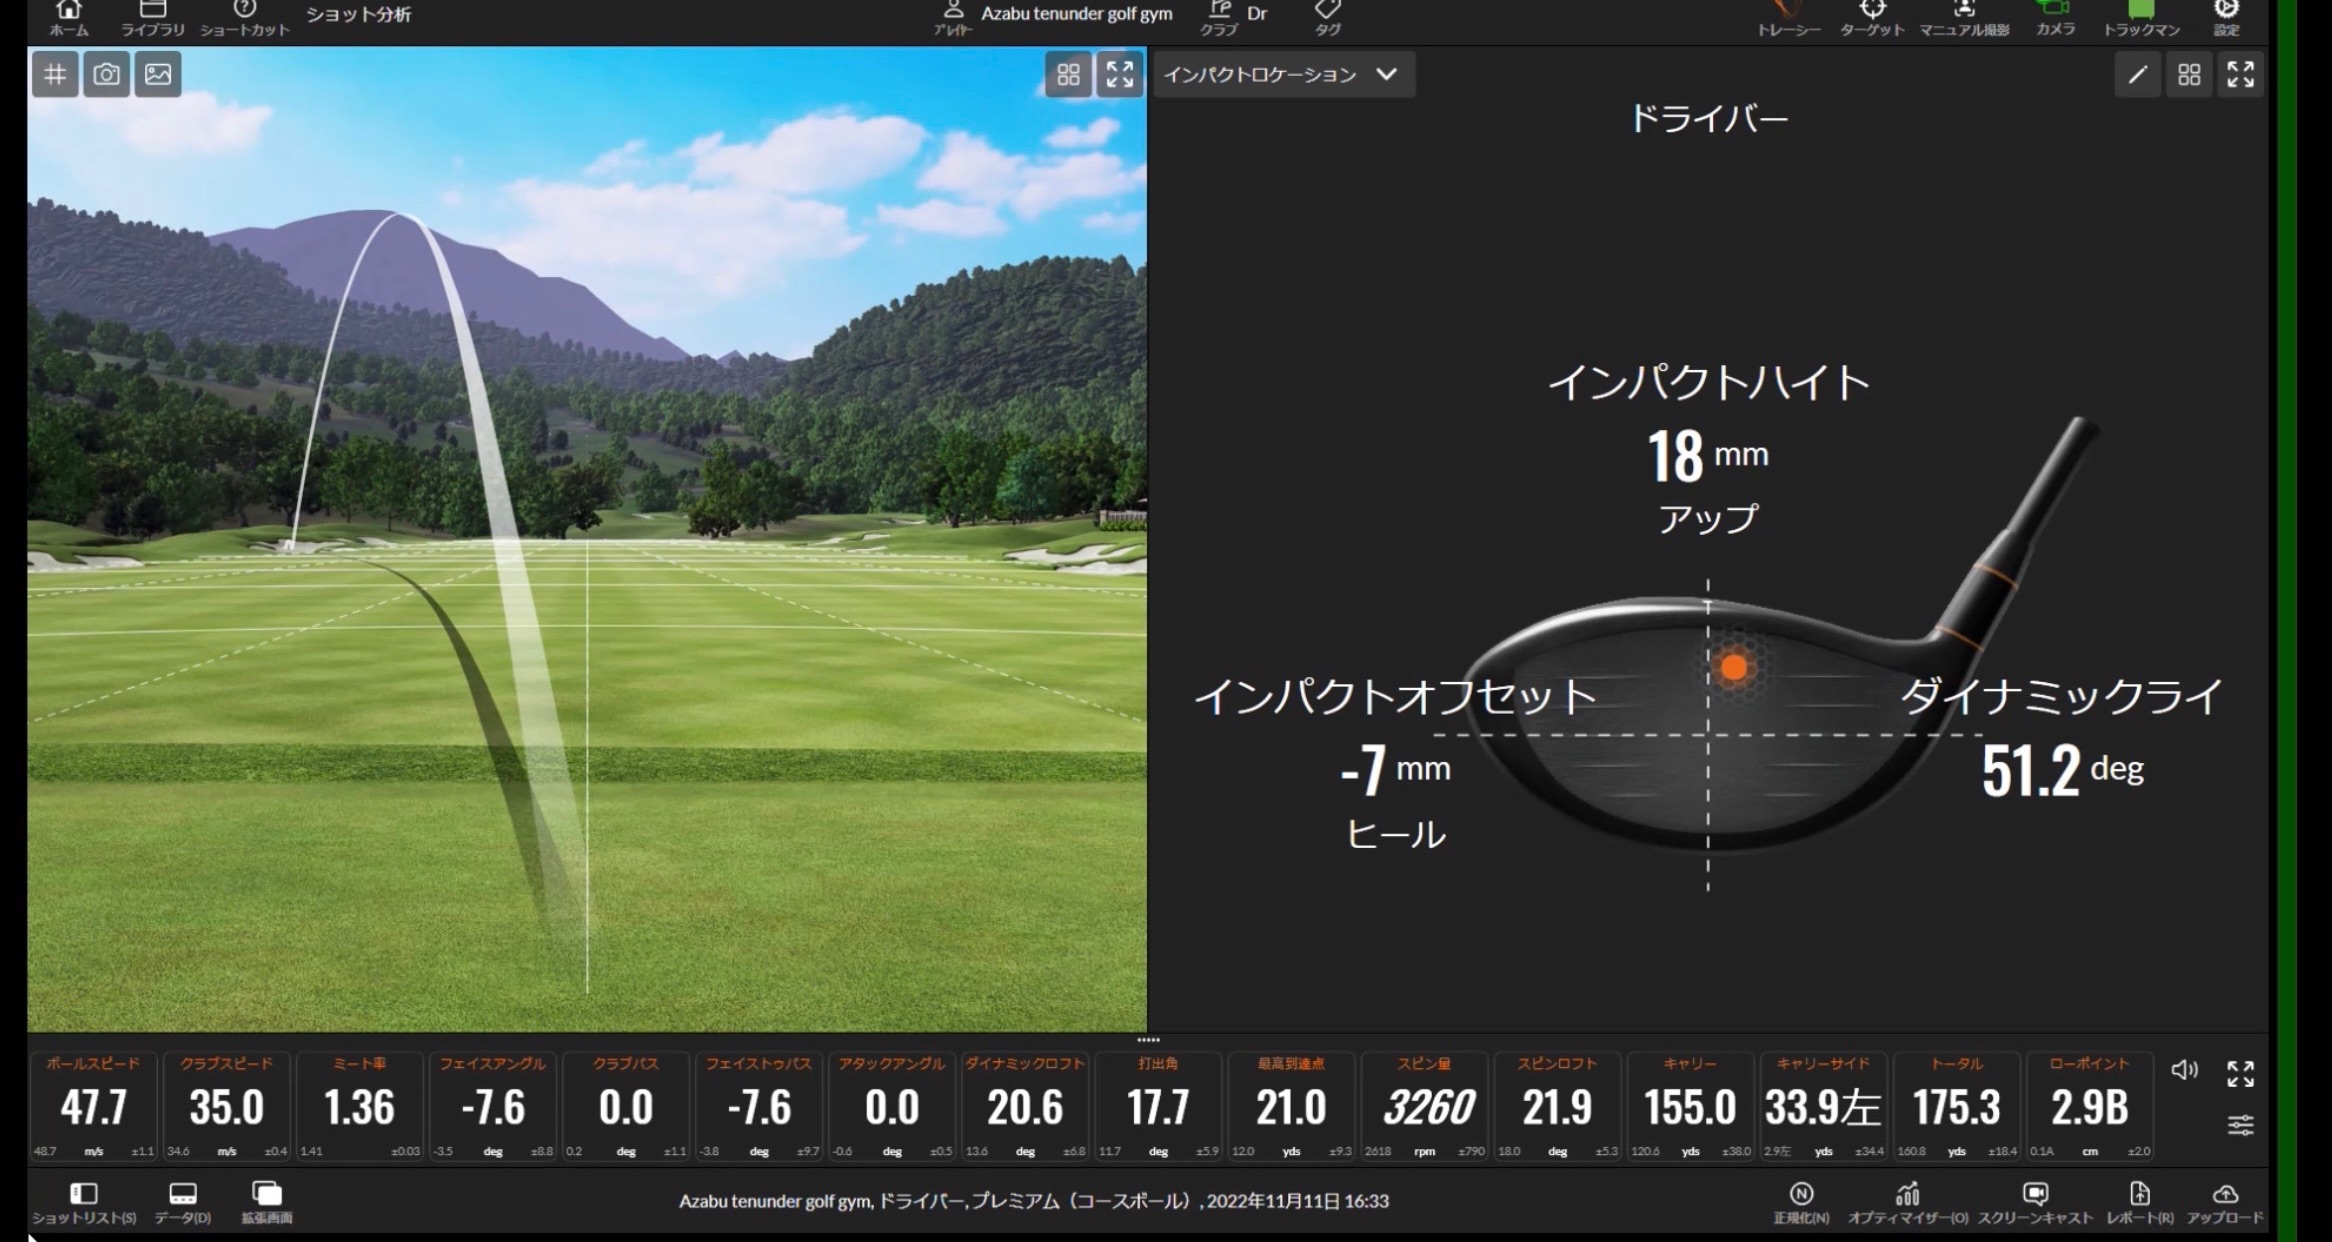2332x1242 pixels.
Task: Toggle the grid overlay on course view
Action: coord(55,75)
